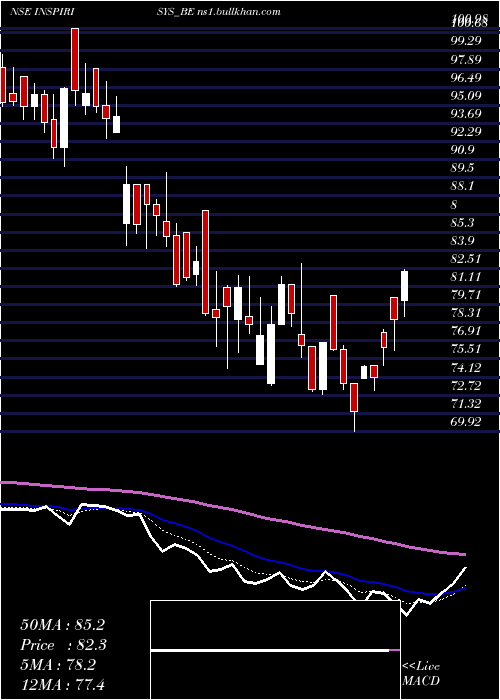Click the 72.72 price axis label
The image size is (500, 700).
pyautogui.click(x=466, y=386)
